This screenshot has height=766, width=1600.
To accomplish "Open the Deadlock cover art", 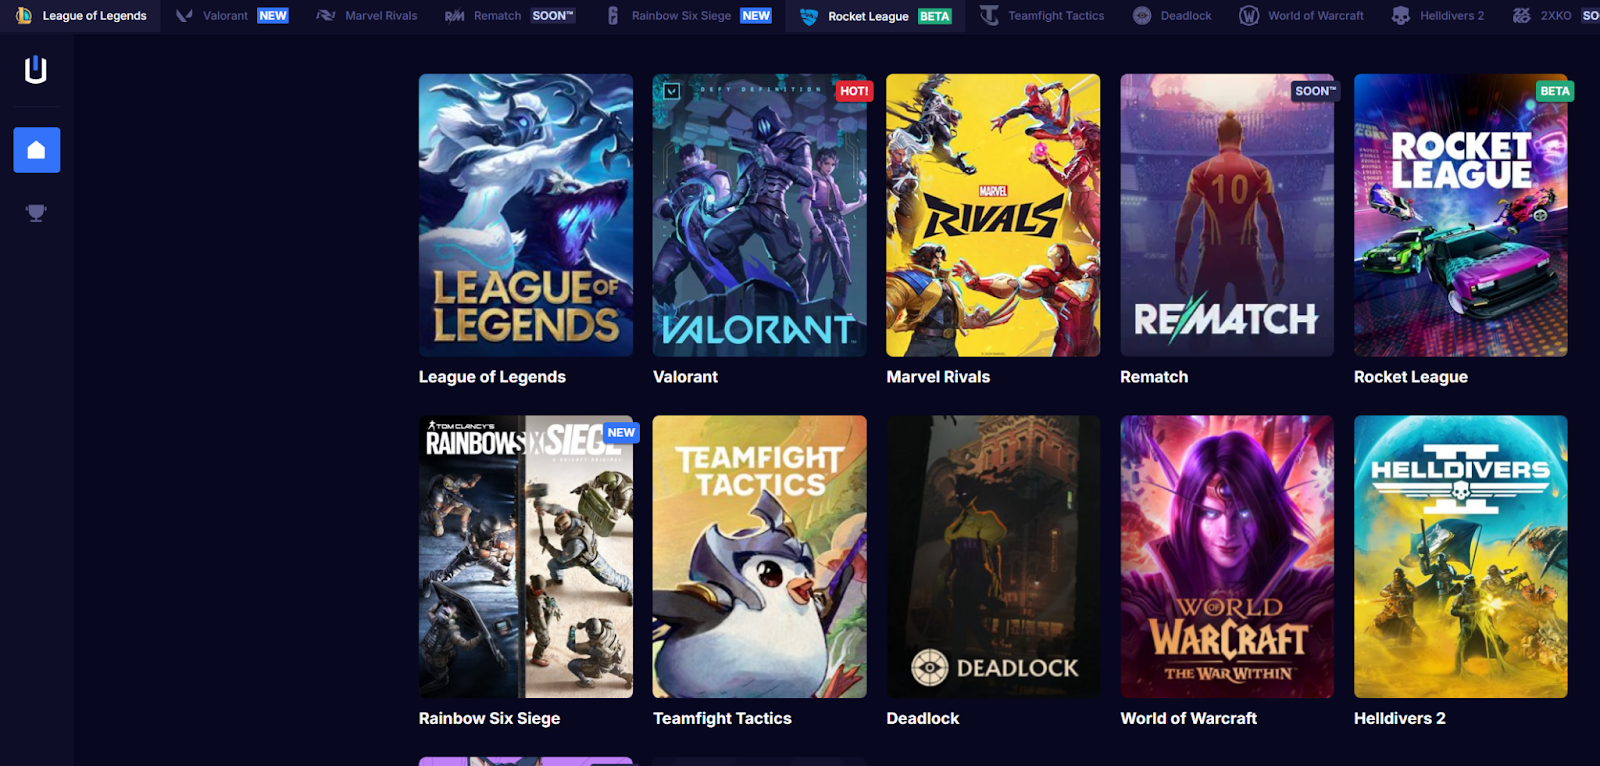I will (993, 557).
